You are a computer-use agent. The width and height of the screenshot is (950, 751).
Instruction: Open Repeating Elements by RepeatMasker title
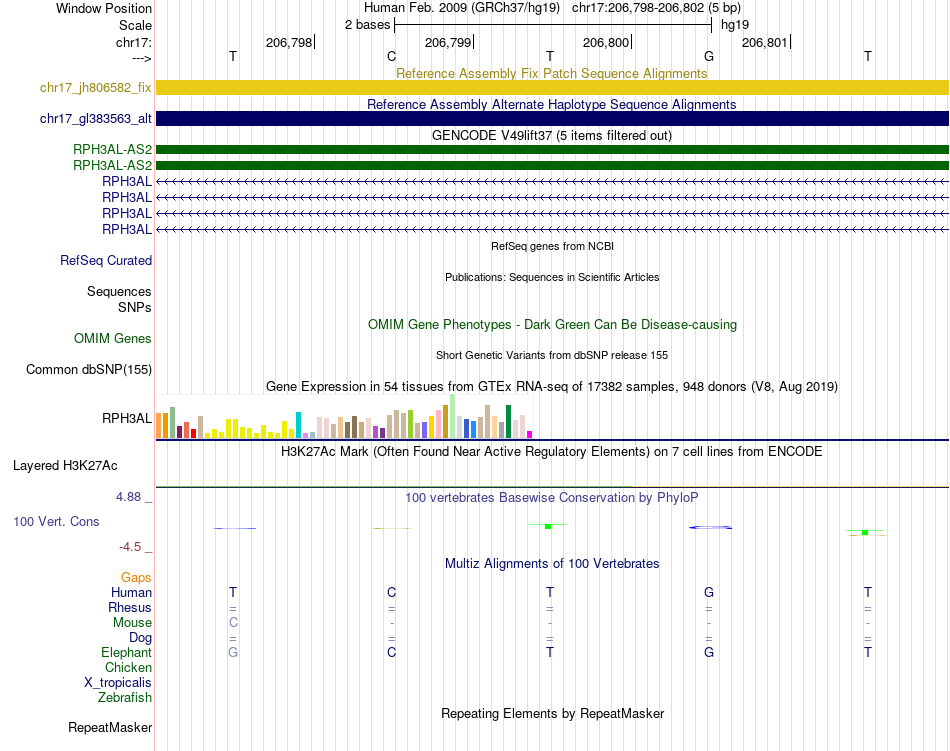point(552,714)
